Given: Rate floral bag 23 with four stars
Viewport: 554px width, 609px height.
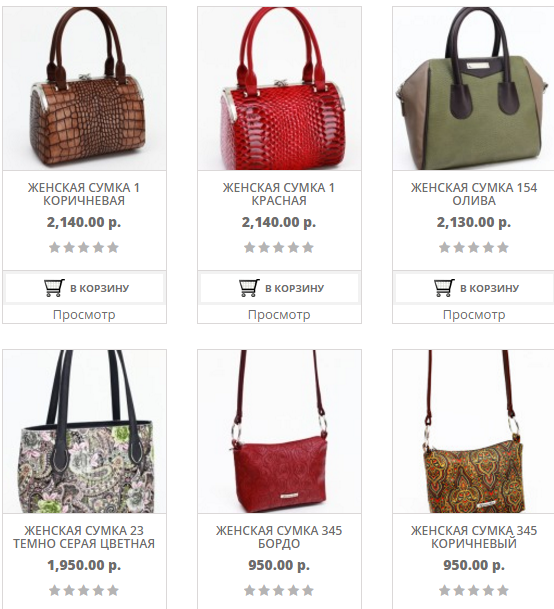Looking at the screenshot, I should pyautogui.click(x=99, y=591).
